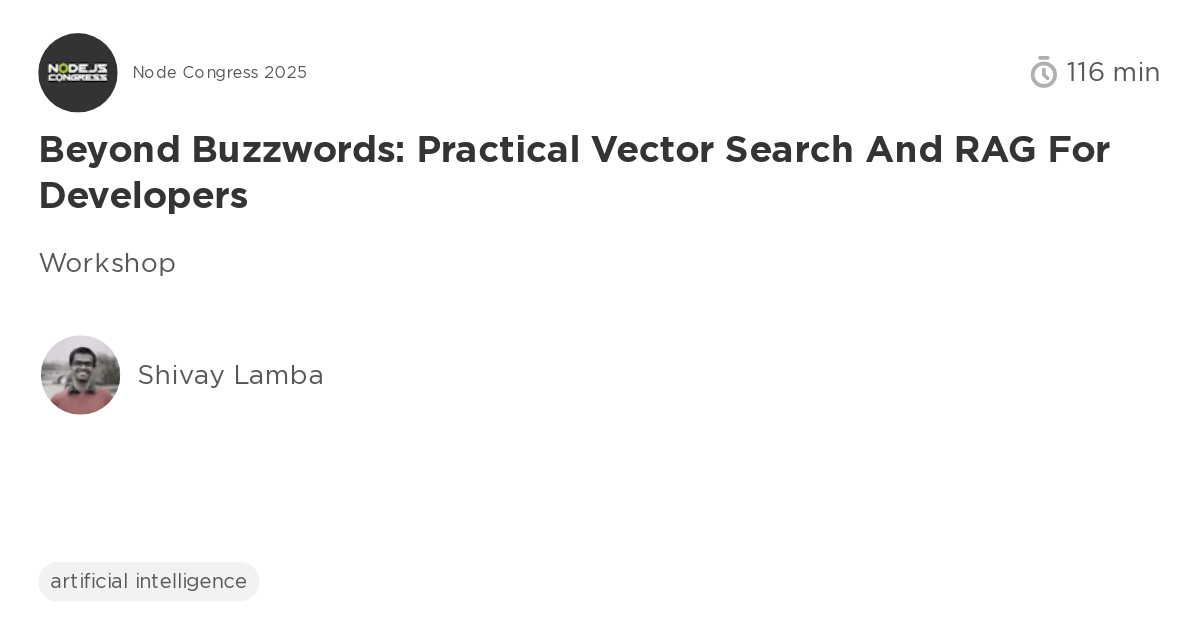This screenshot has height=628, width=1200.
Task: Click the NODEJS wordmark inside the logo
Action: (x=78, y=67)
